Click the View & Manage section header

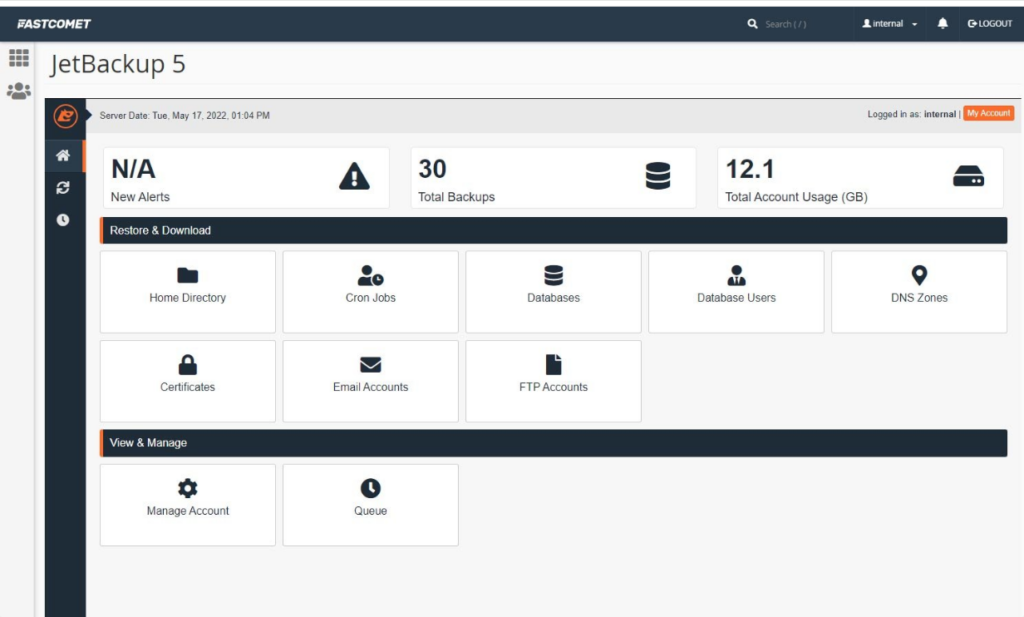pyautogui.click(x=554, y=443)
